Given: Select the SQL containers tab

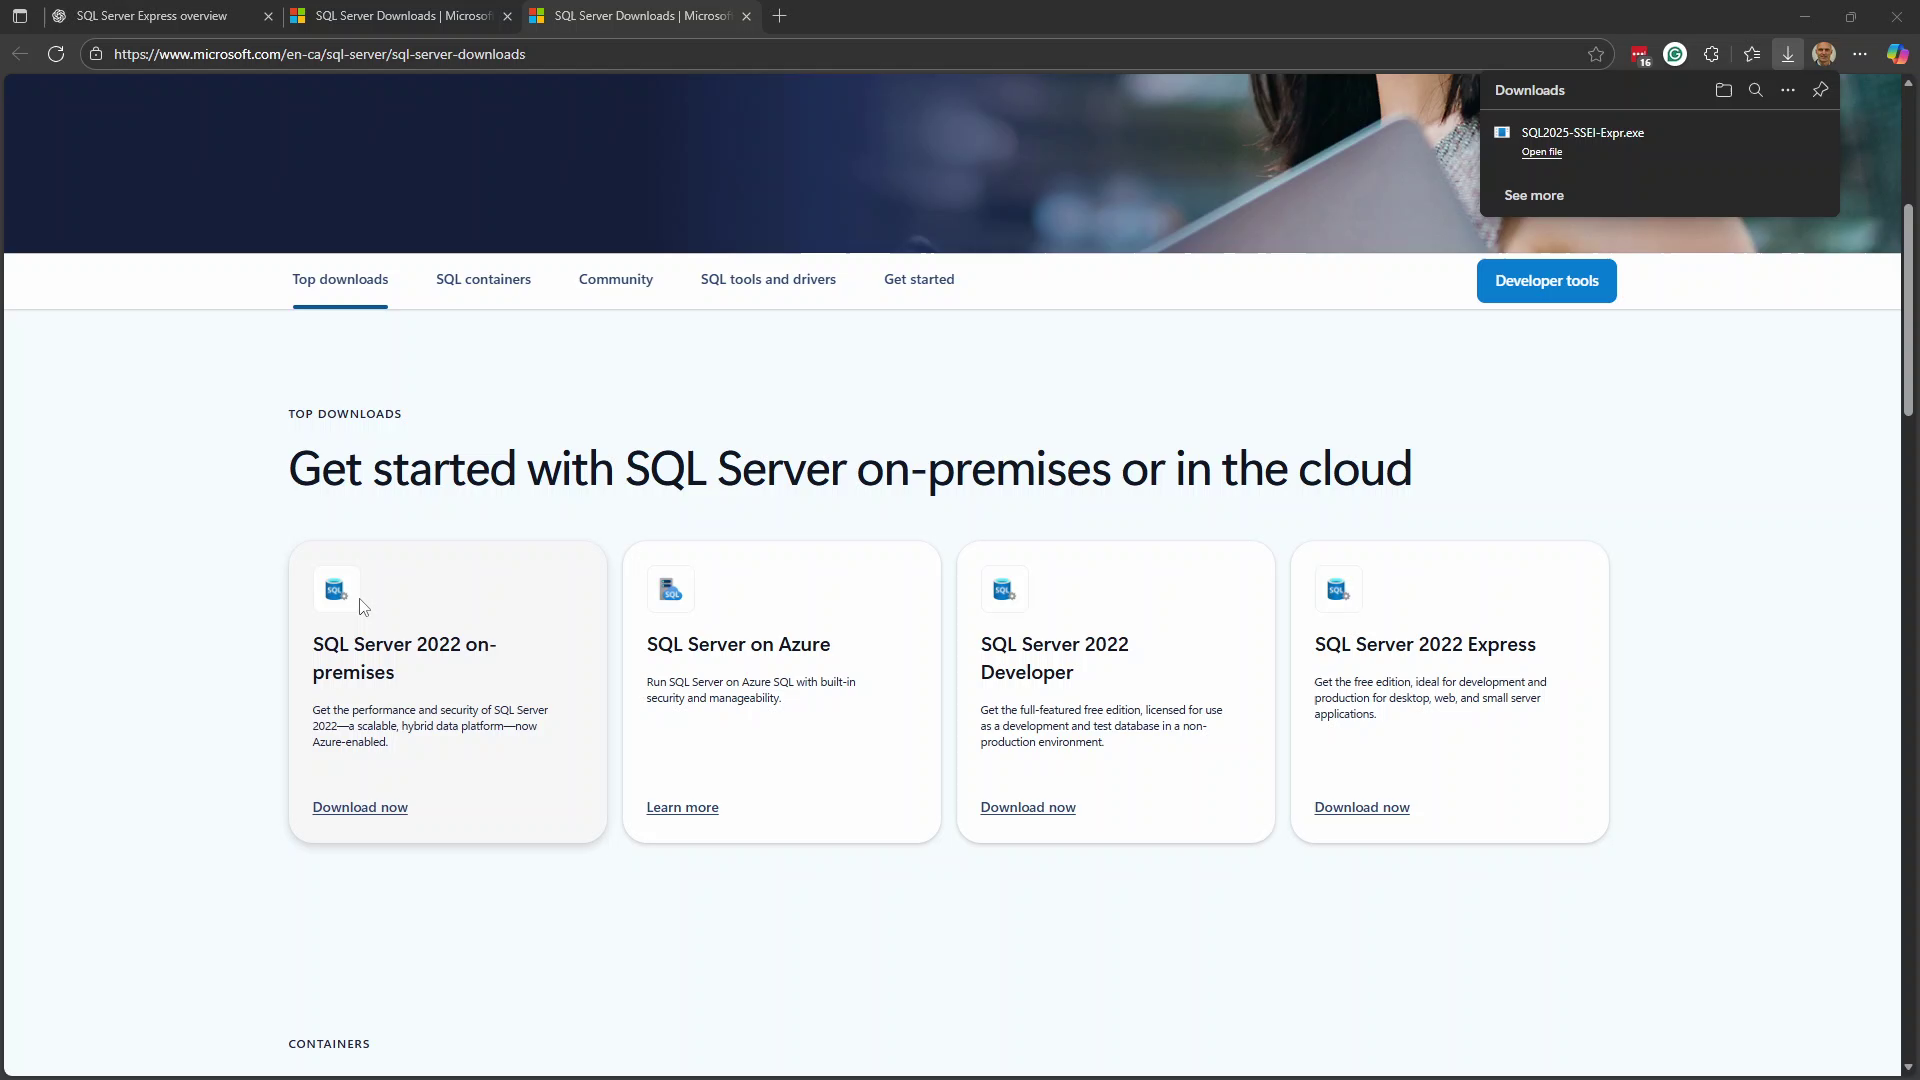Looking at the screenshot, I should pyautogui.click(x=483, y=280).
